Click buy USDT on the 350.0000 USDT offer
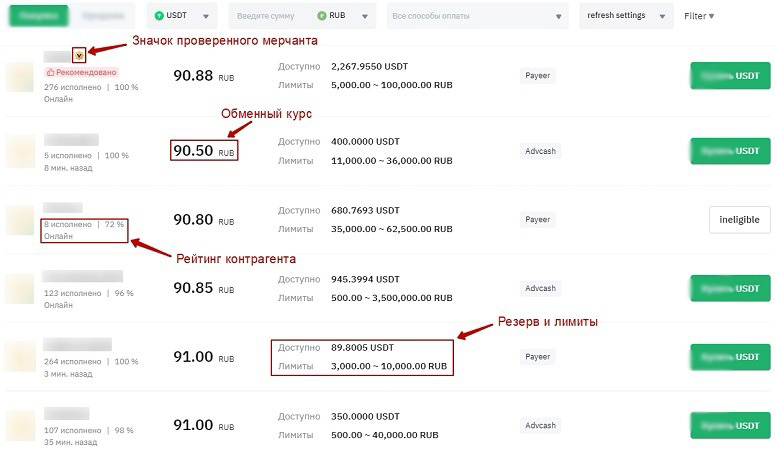Image resolution: width=775 pixels, height=458 pixels. [x=729, y=425]
